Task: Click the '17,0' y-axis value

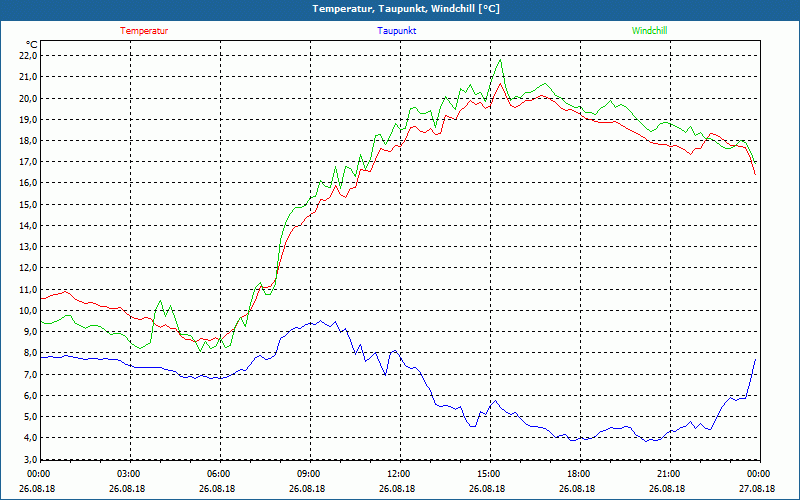Action: 29,162
